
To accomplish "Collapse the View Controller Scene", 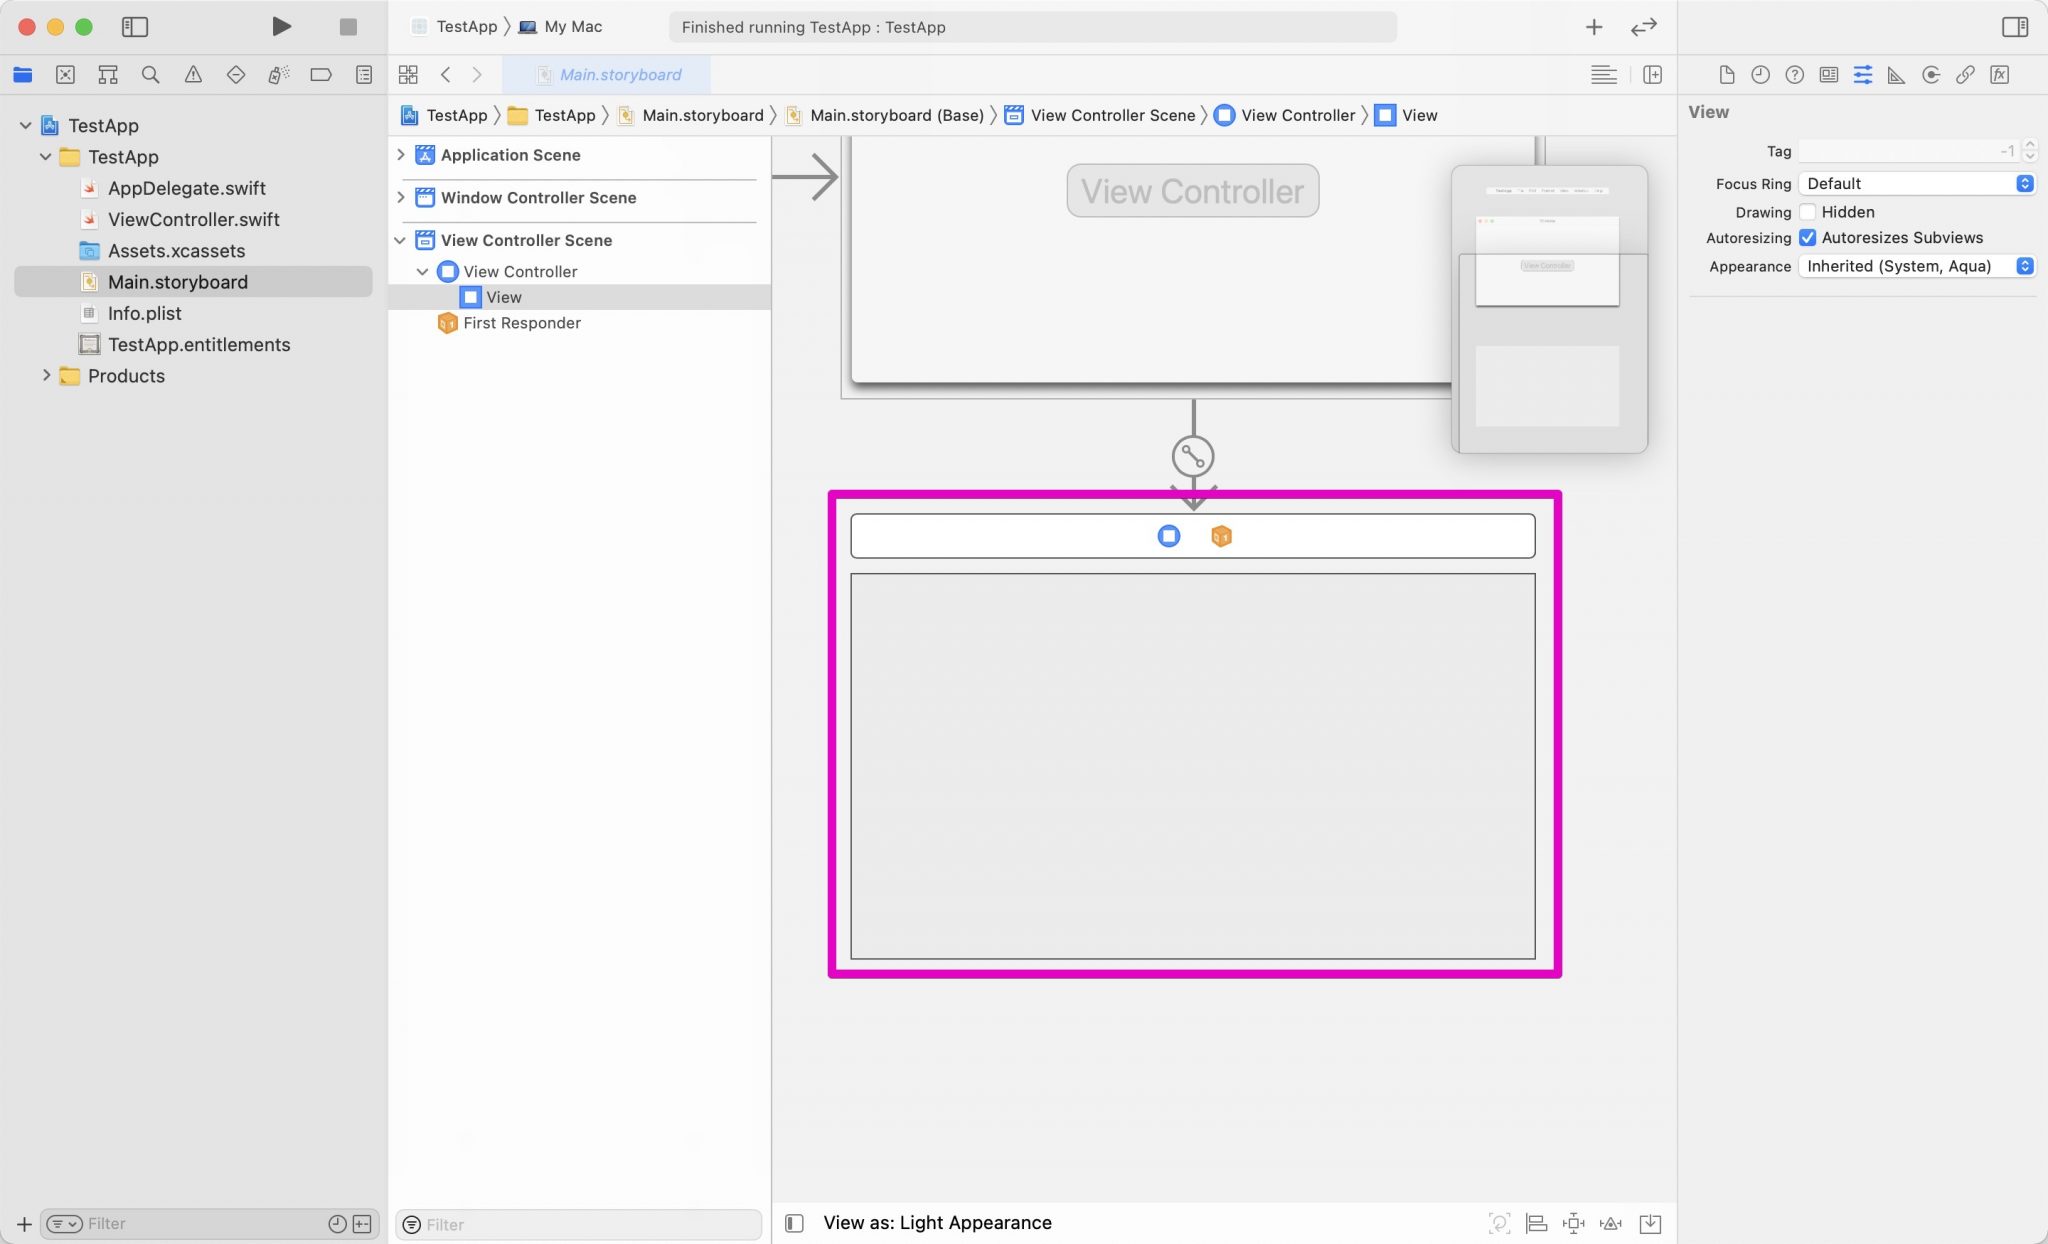I will (400, 240).
